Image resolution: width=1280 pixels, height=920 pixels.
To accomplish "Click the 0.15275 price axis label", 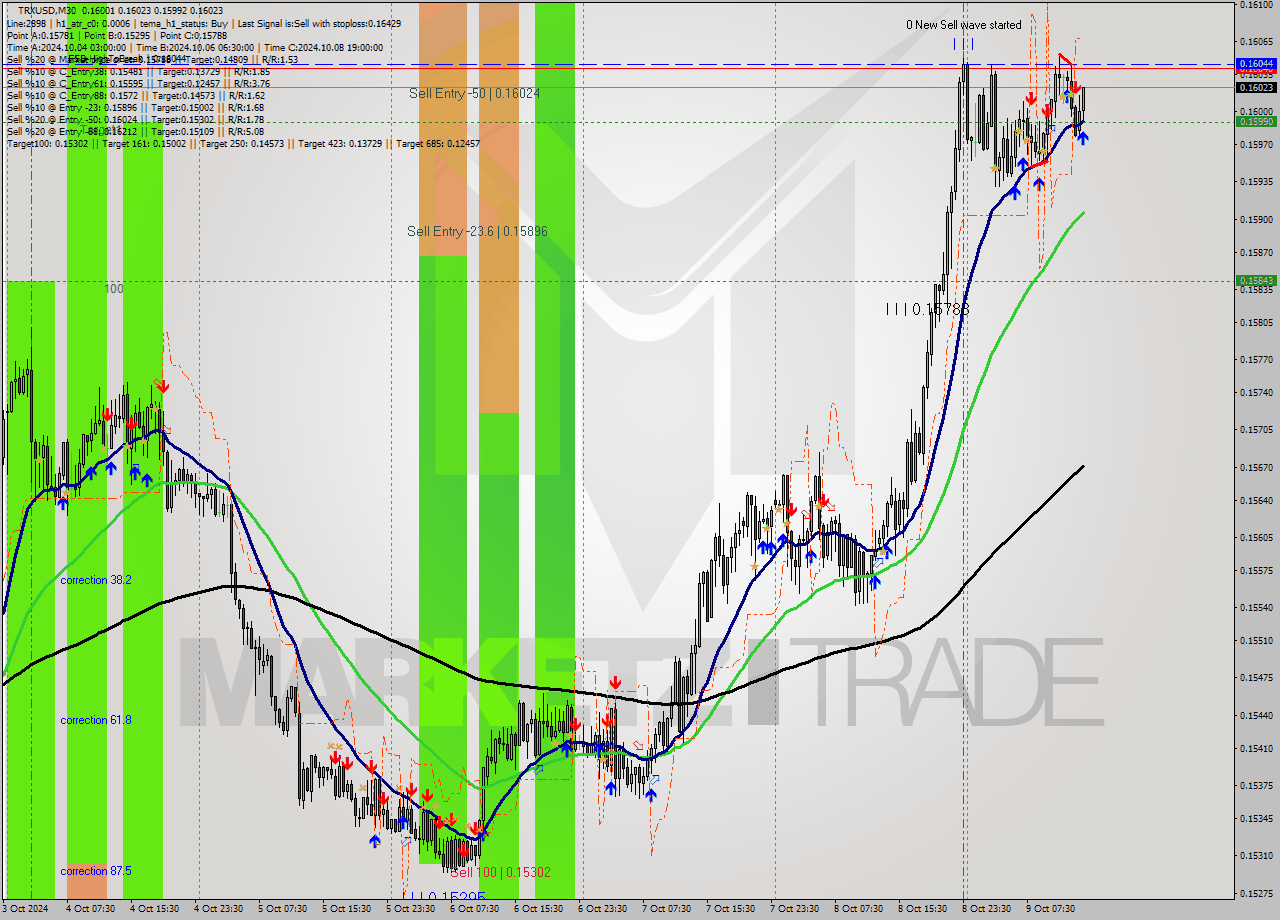I will coord(1257,893).
